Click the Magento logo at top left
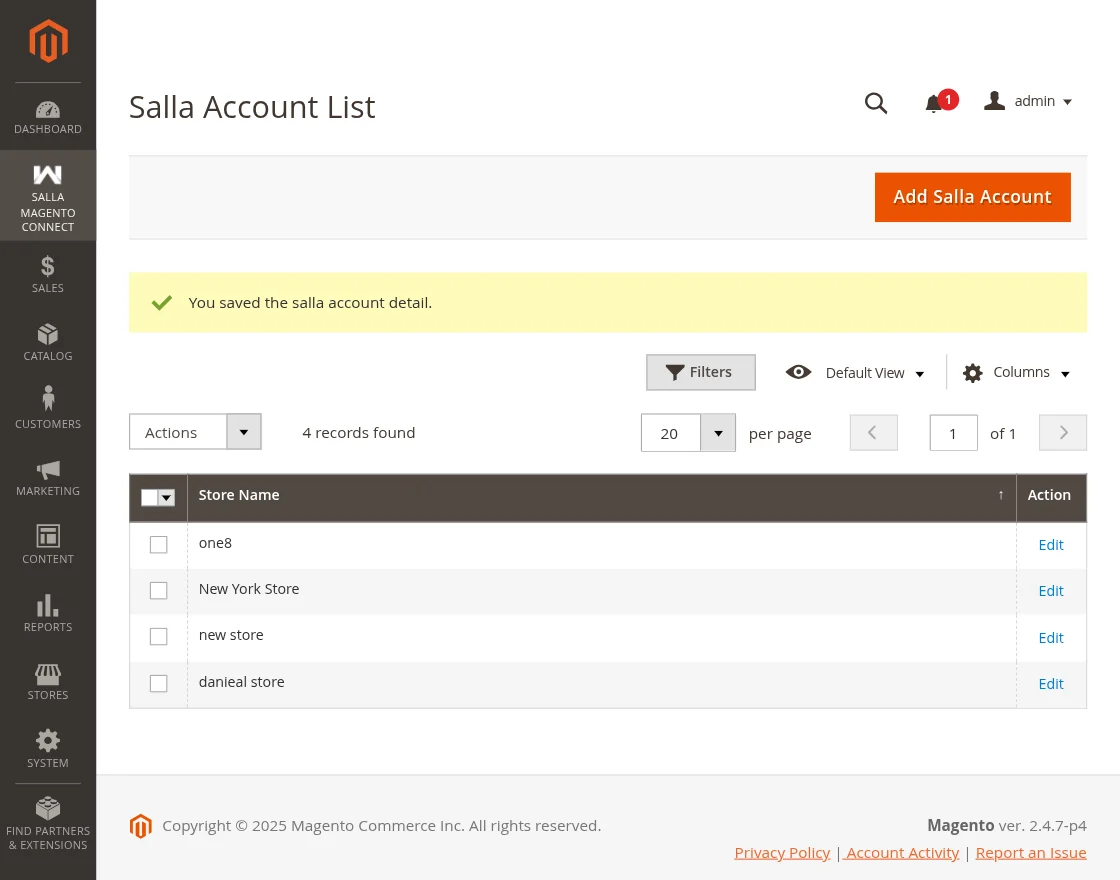1120x880 pixels. 48,41
